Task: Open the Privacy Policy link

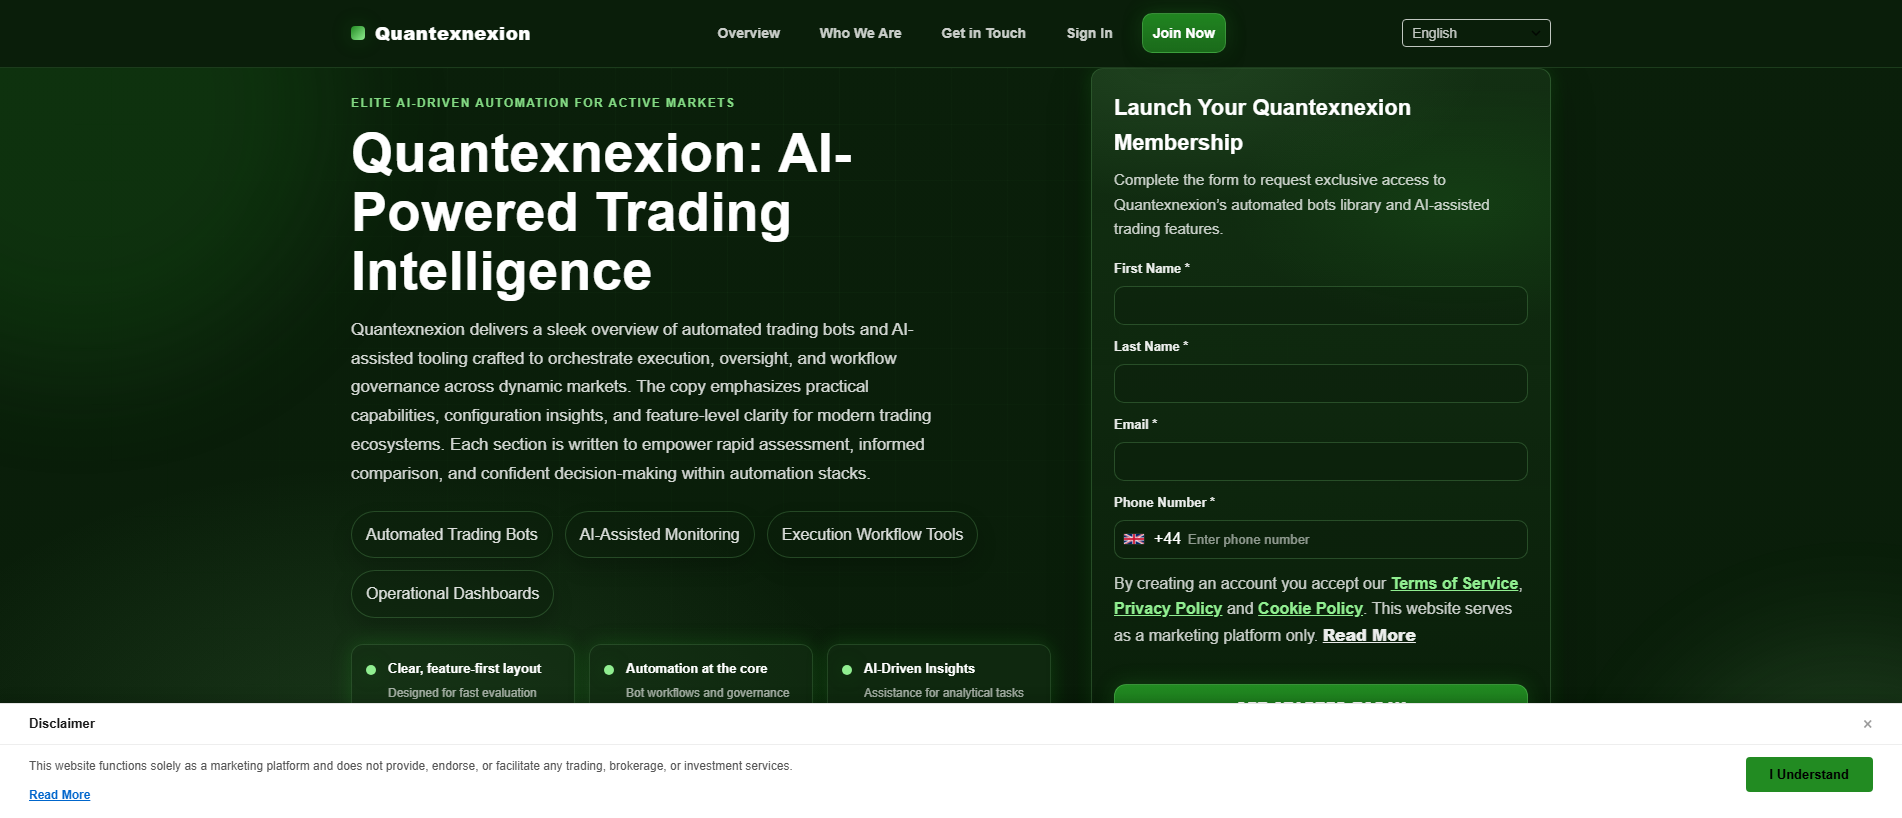Action: pos(1168,608)
